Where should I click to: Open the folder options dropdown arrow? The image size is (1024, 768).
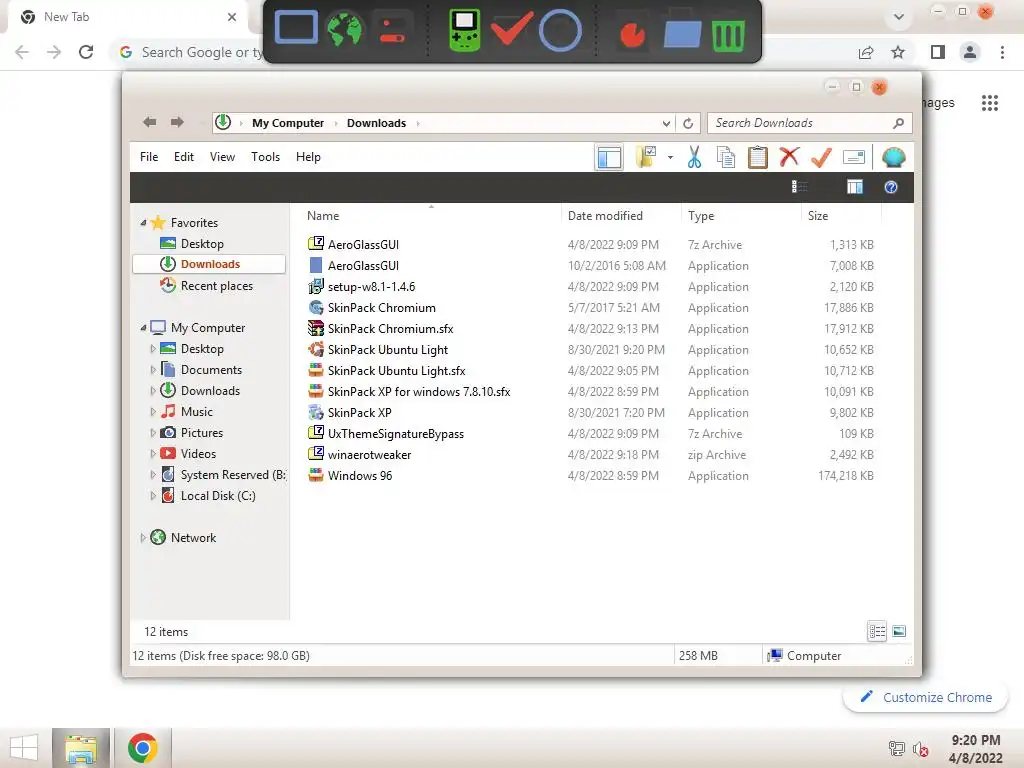pos(670,157)
